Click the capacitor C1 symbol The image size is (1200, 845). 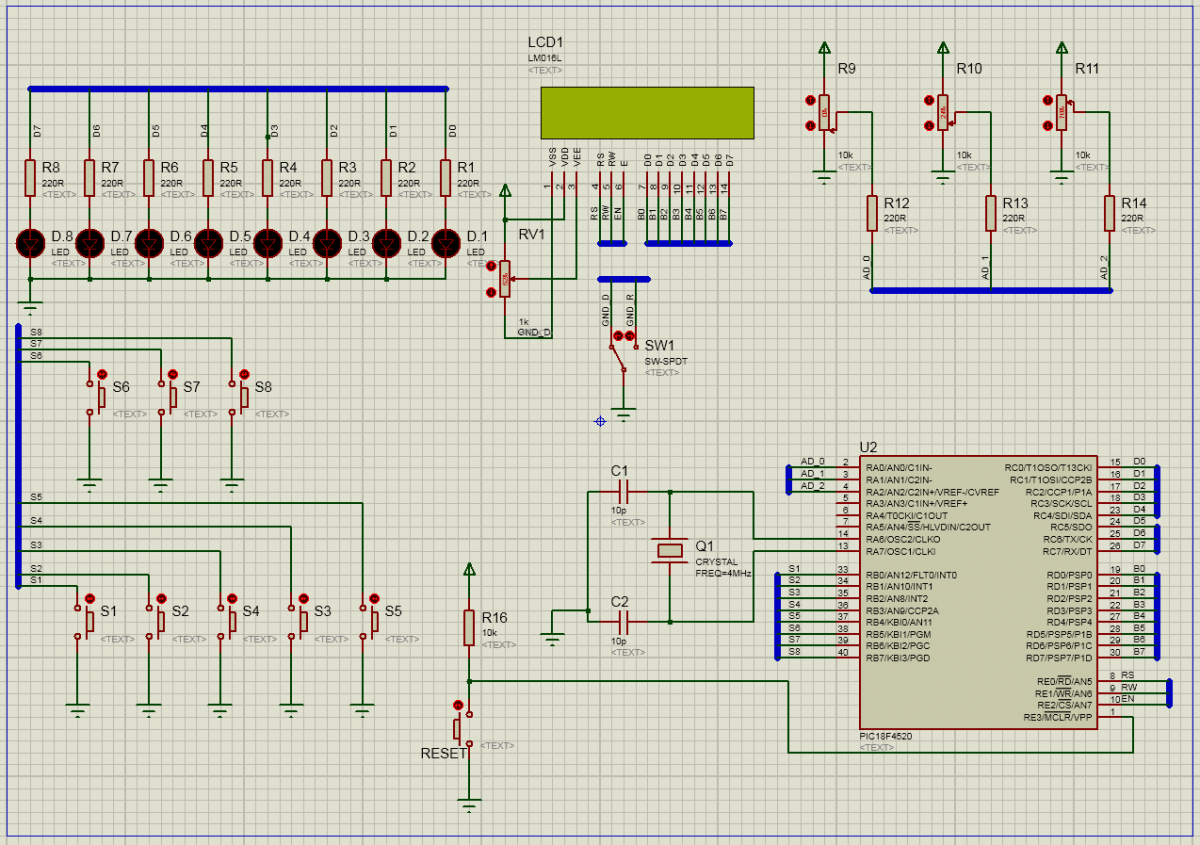(622, 492)
